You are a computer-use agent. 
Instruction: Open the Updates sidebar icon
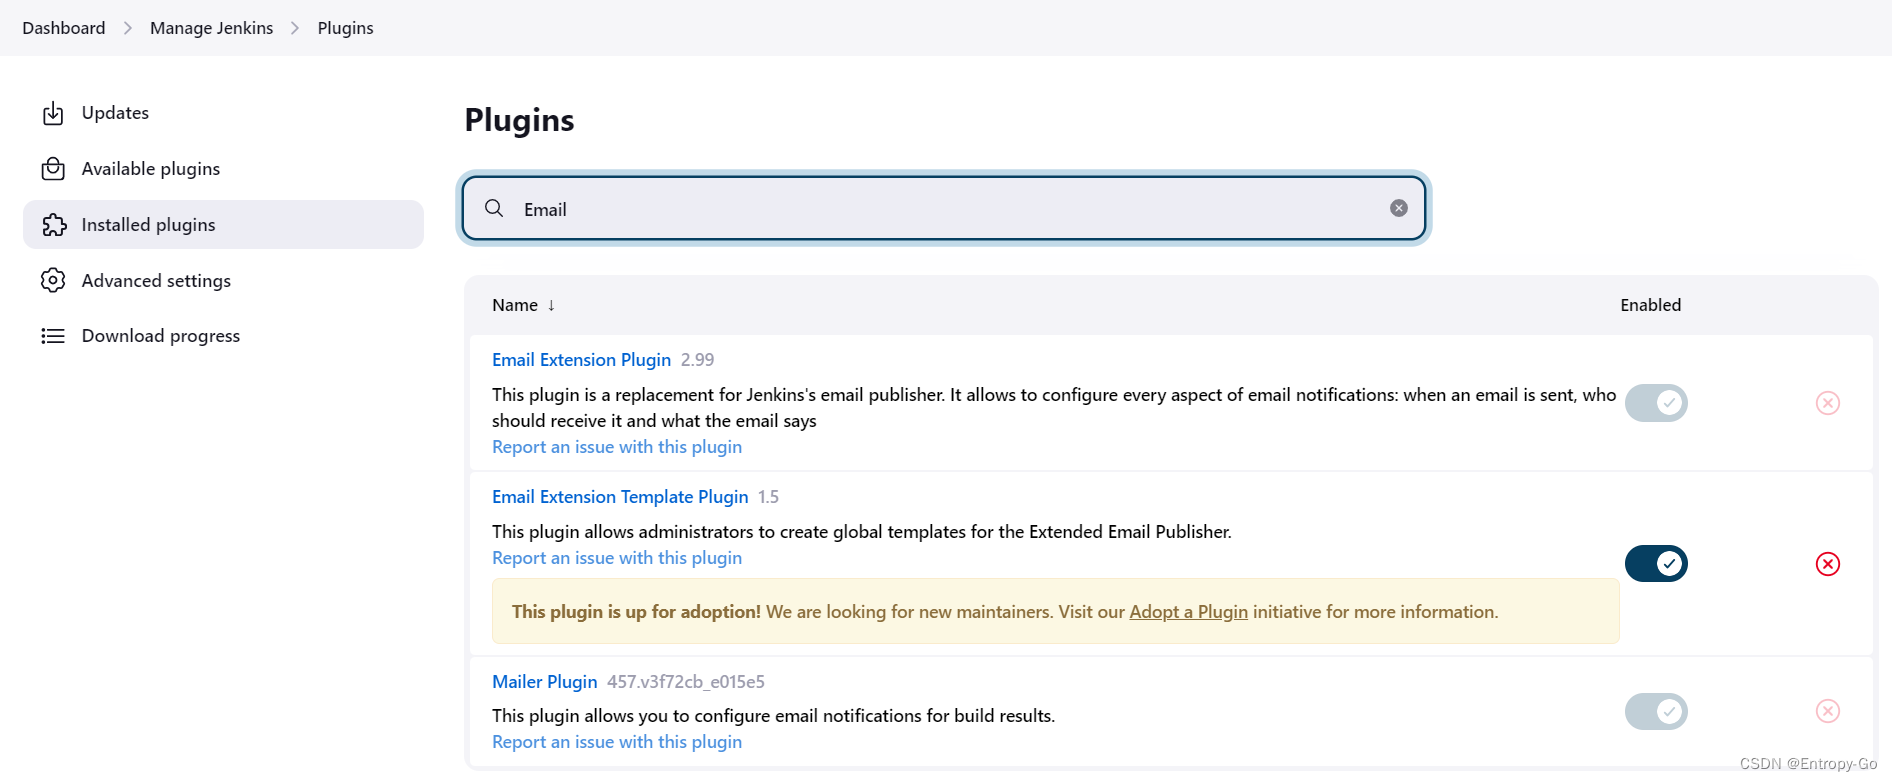[53, 113]
